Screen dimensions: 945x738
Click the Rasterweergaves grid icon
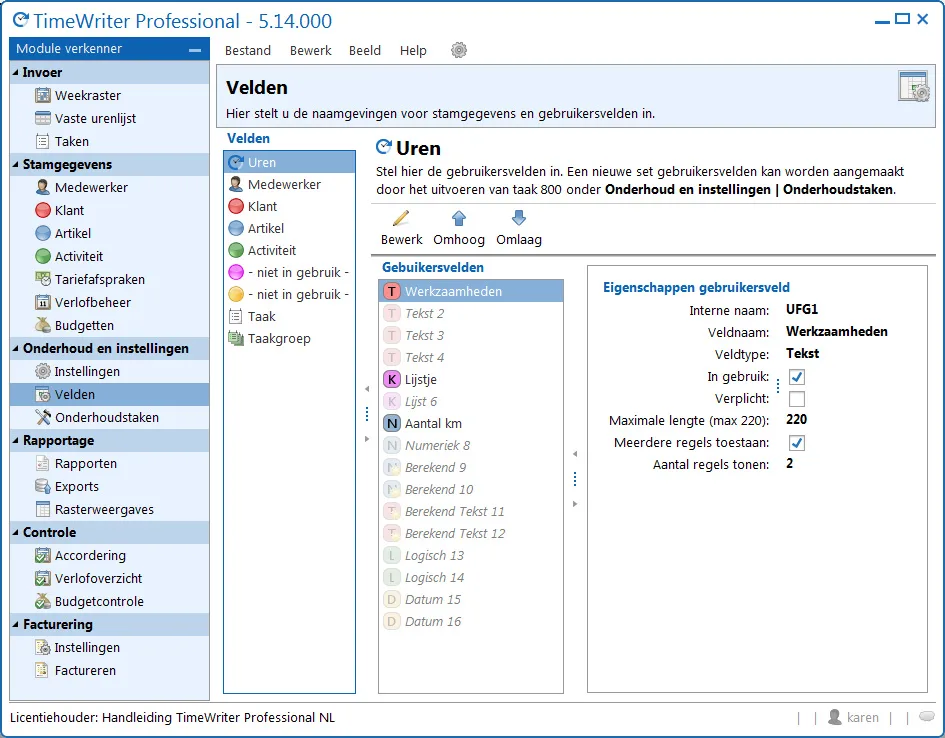point(43,509)
